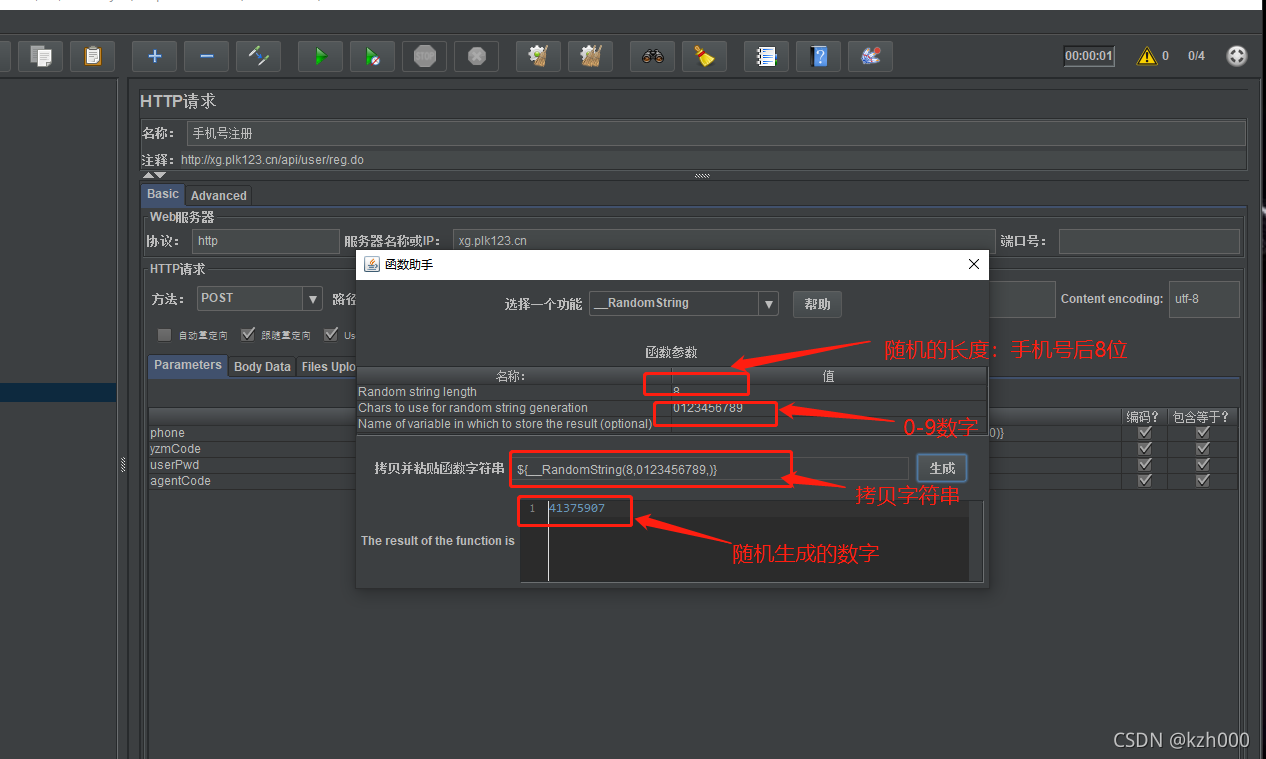The image size is (1266, 759).
Task: Uncheck the 跟随重定向 checkbox
Action: [x=247, y=334]
